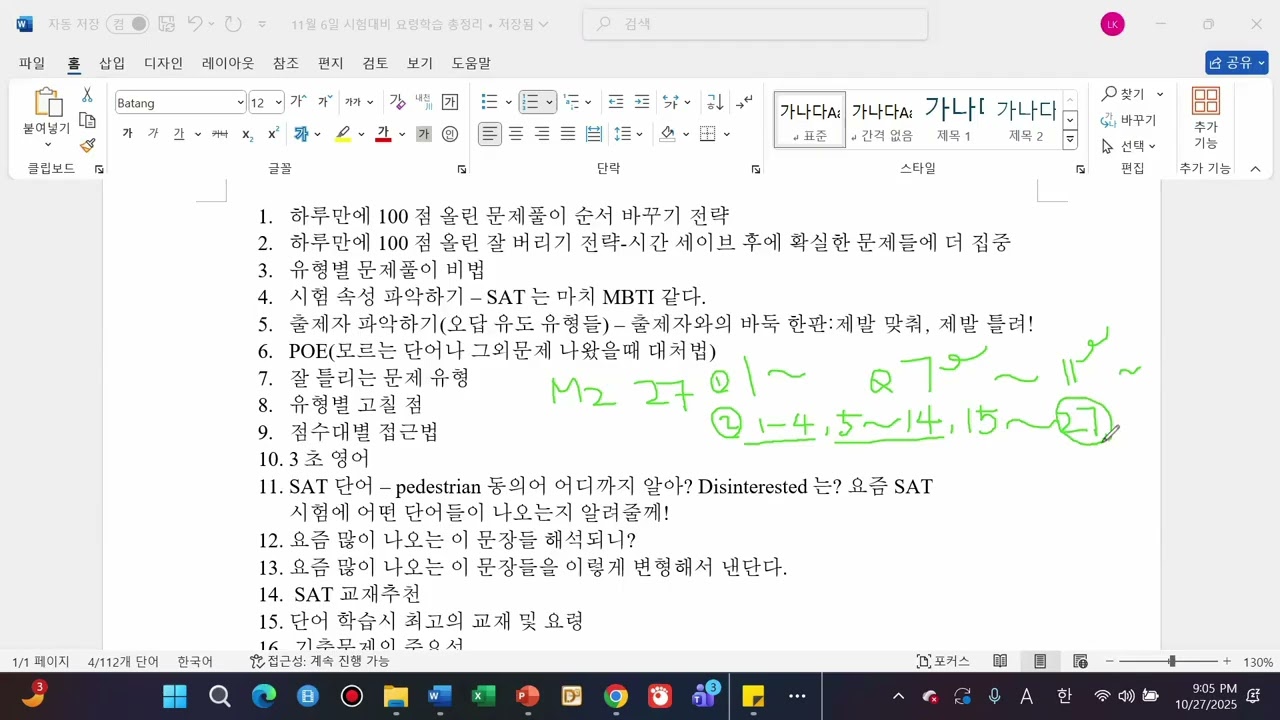
Task: Click the Cut scissors icon
Action: (x=87, y=95)
